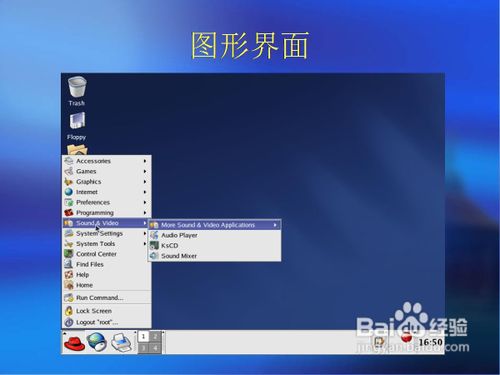Expand arrow beside Programming
This screenshot has width=500, height=375.
click(145, 213)
